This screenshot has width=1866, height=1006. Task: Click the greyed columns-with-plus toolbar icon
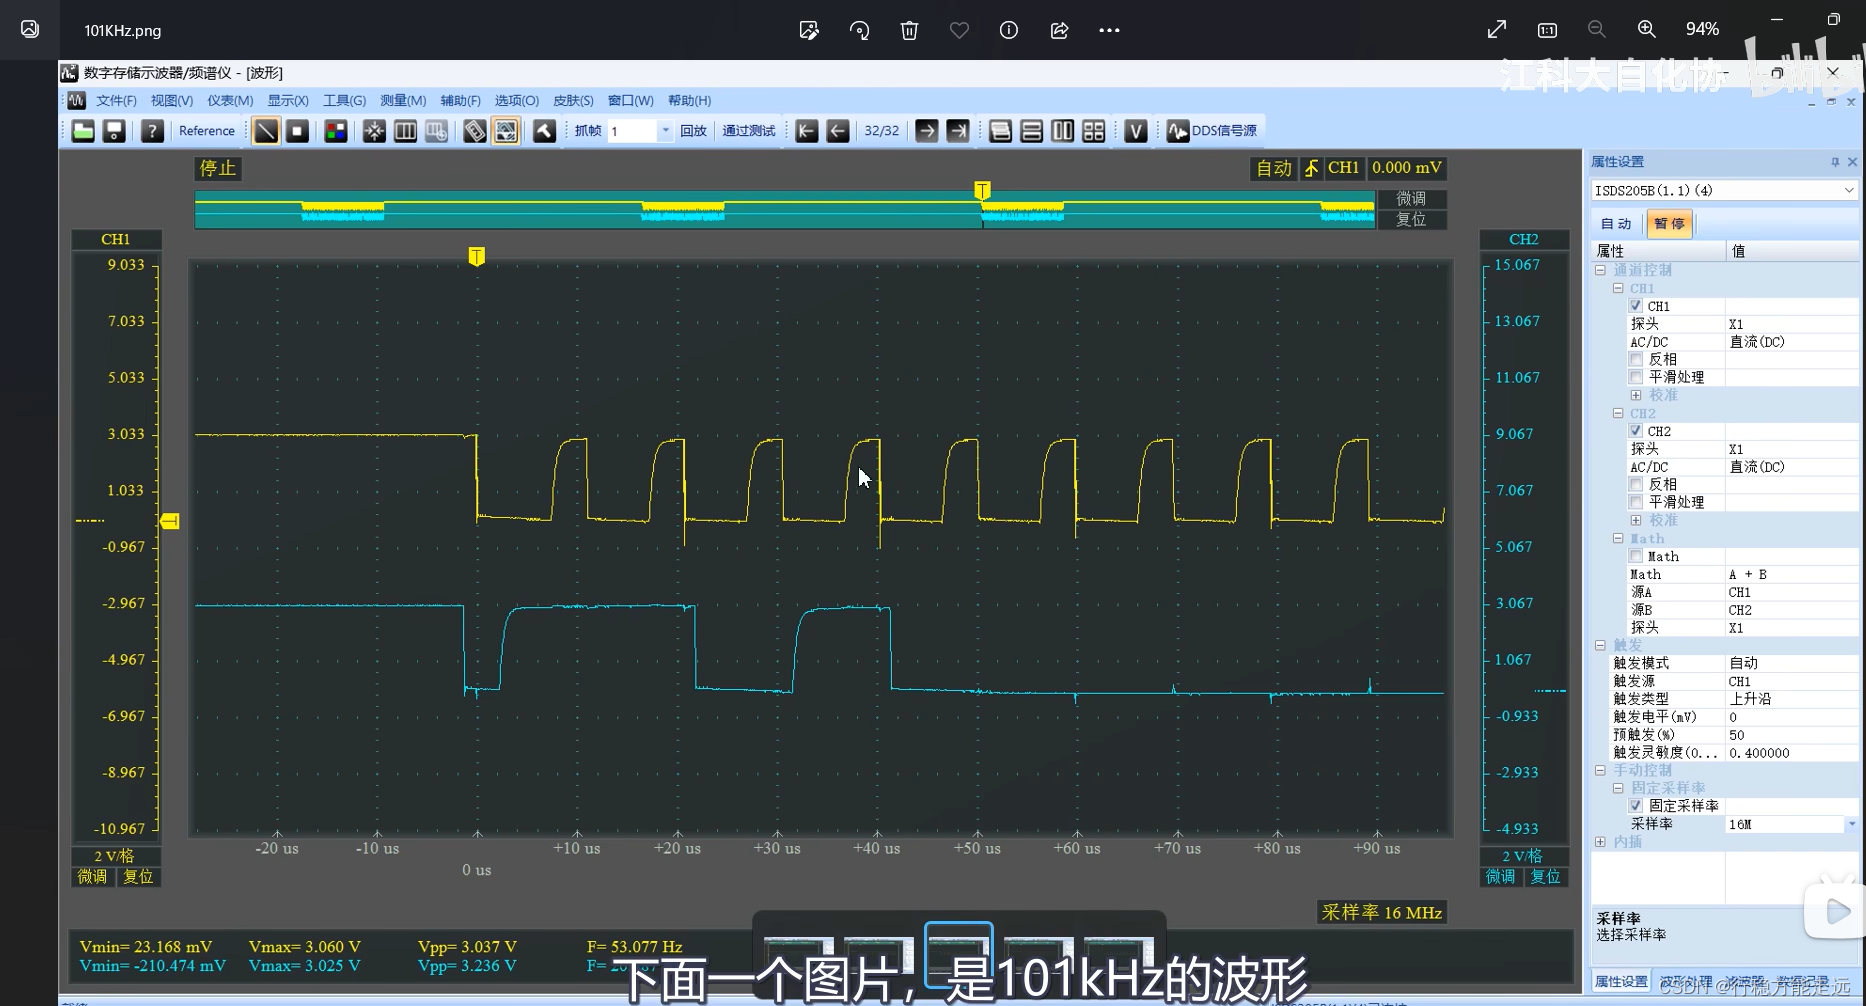[436, 131]
